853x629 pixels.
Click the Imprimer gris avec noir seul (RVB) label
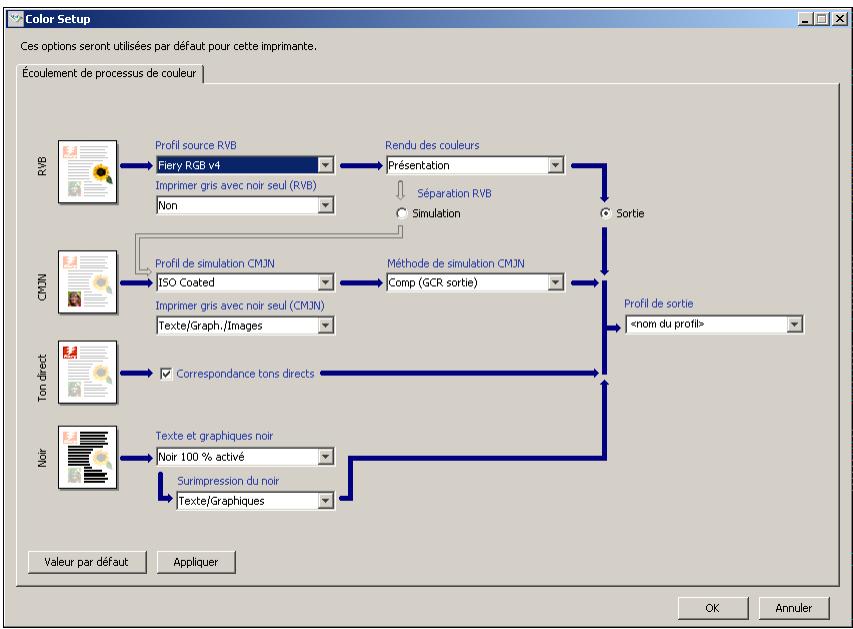click(236, 186)
